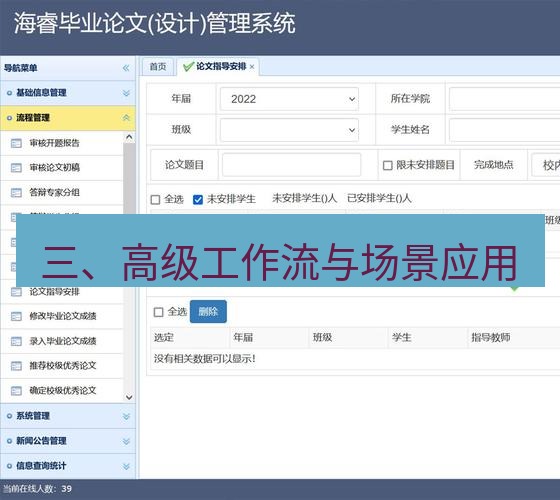The width and height of the screenshot is (560, 500).
Task: Toggle 限未安排题目 checkbox
Action: (x=388, y=165)
